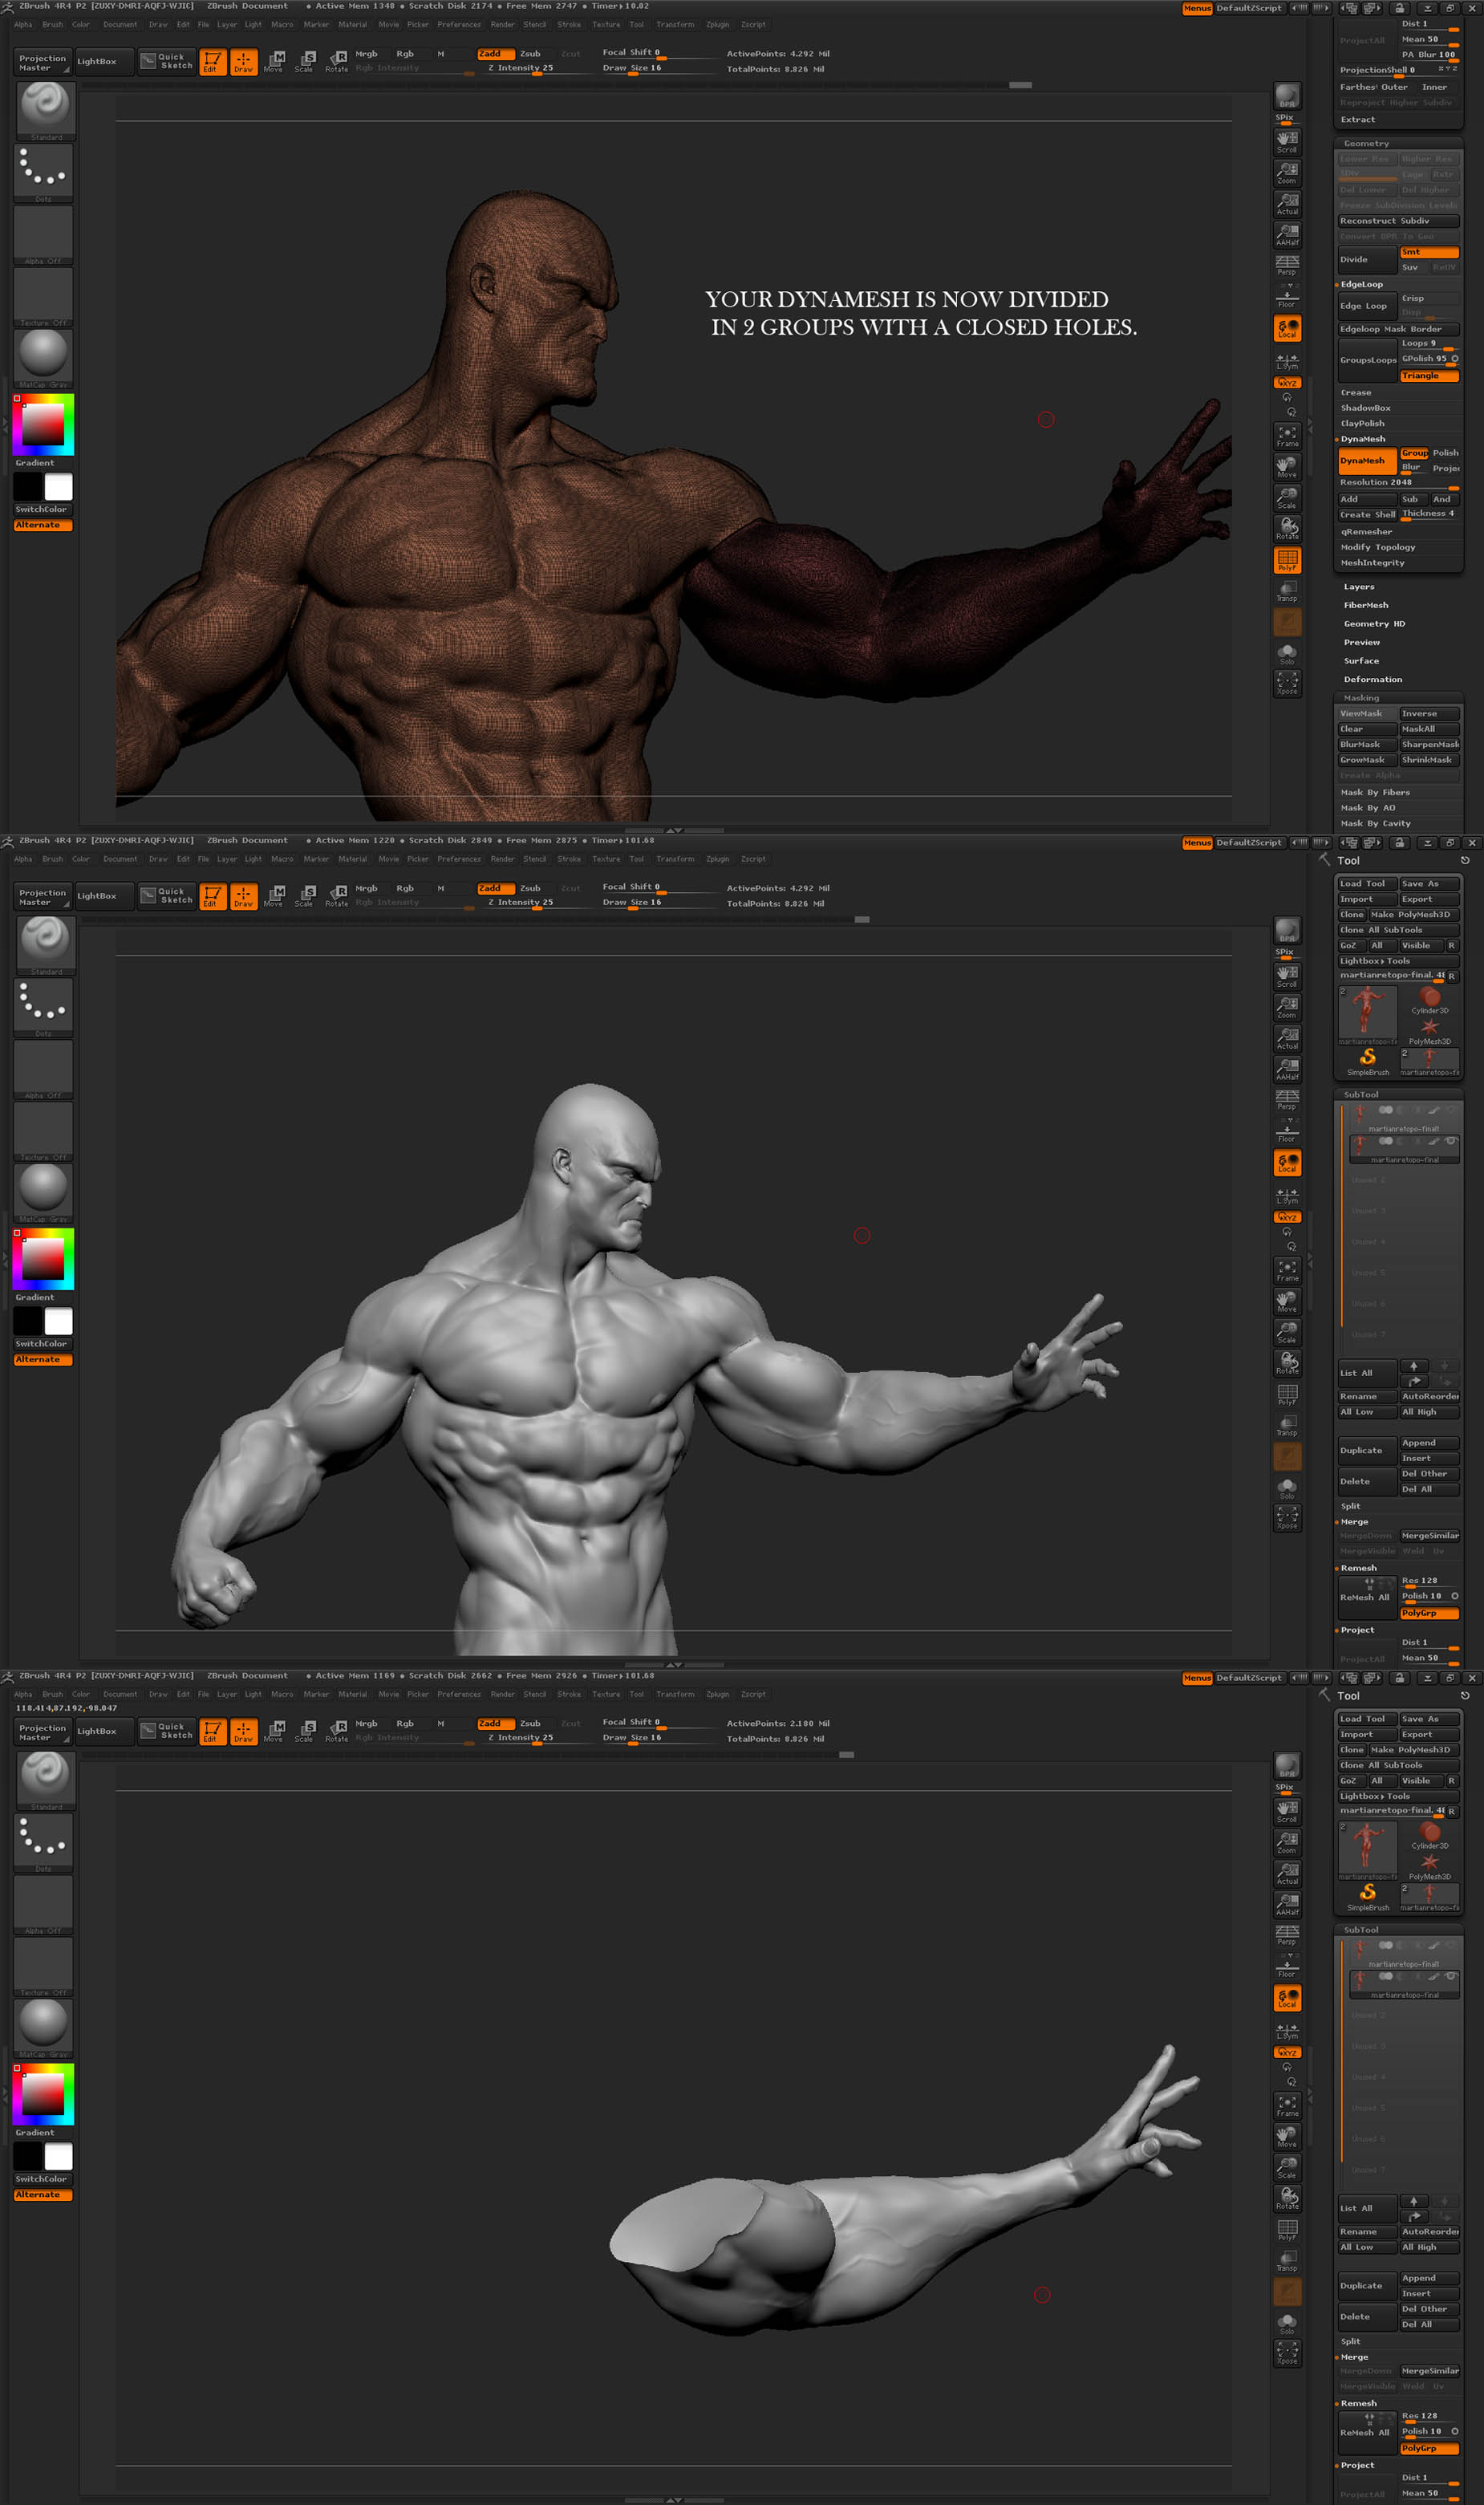Expand the FiberMesh subpalette
Viewport: 1484px width, 2505px height.
coord(1365,605)
